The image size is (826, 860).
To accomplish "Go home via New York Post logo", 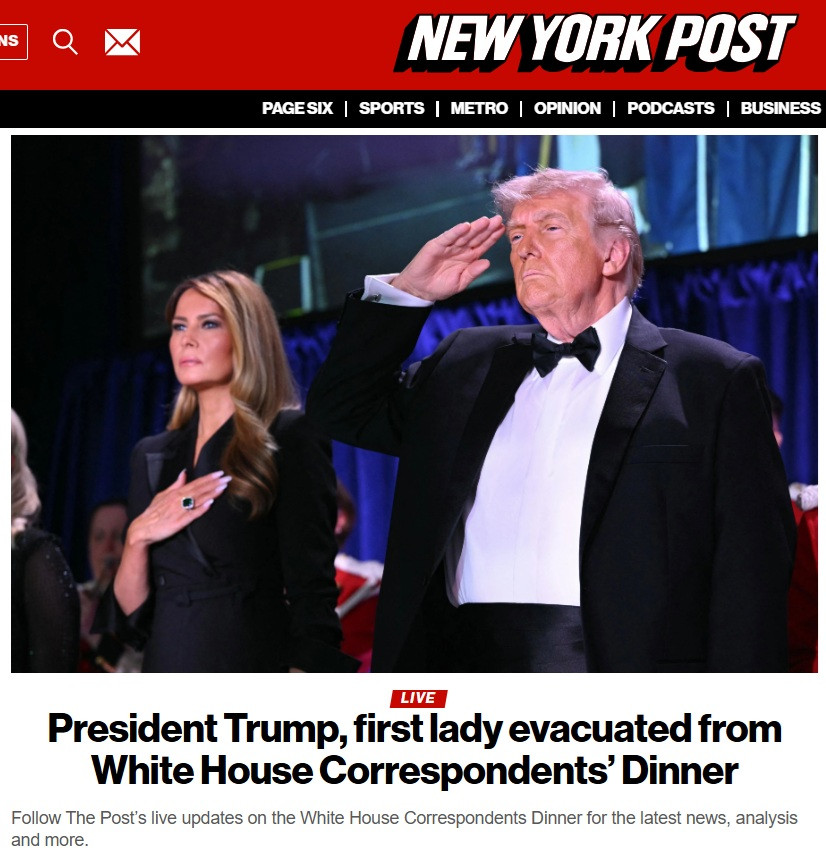I will click(x=595, y=42).
